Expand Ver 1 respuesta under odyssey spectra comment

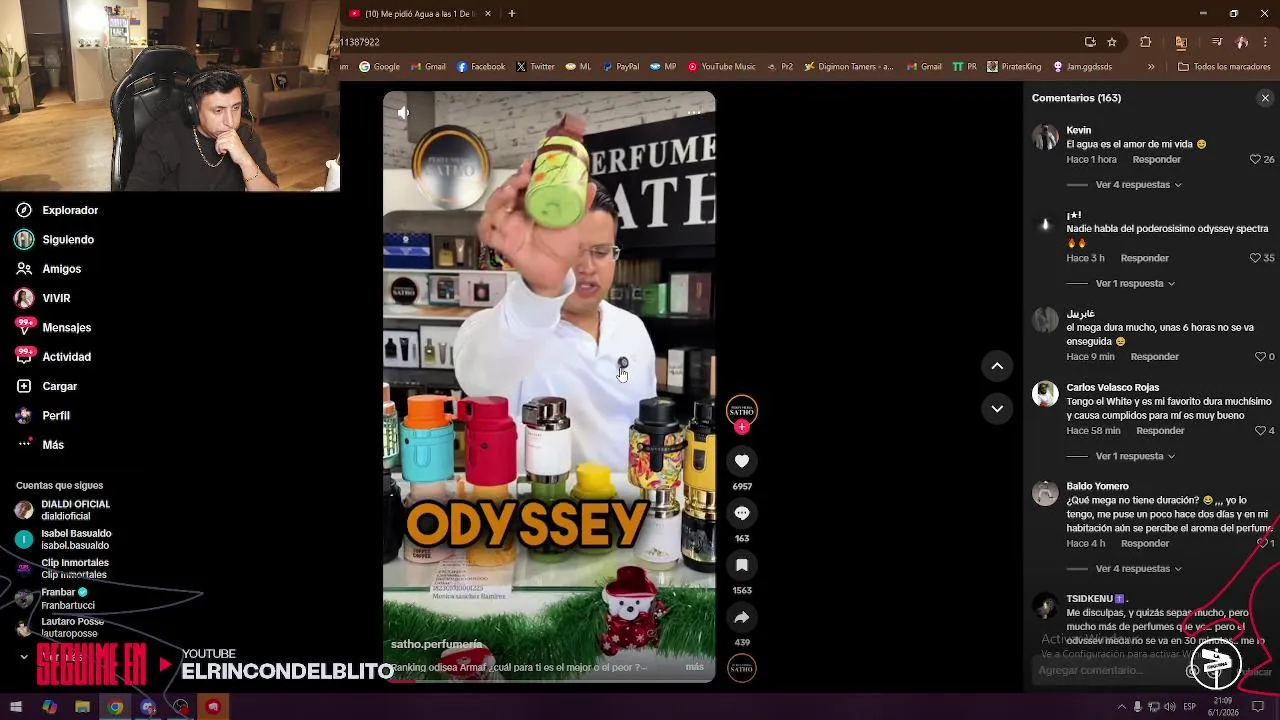(1135, 283)
